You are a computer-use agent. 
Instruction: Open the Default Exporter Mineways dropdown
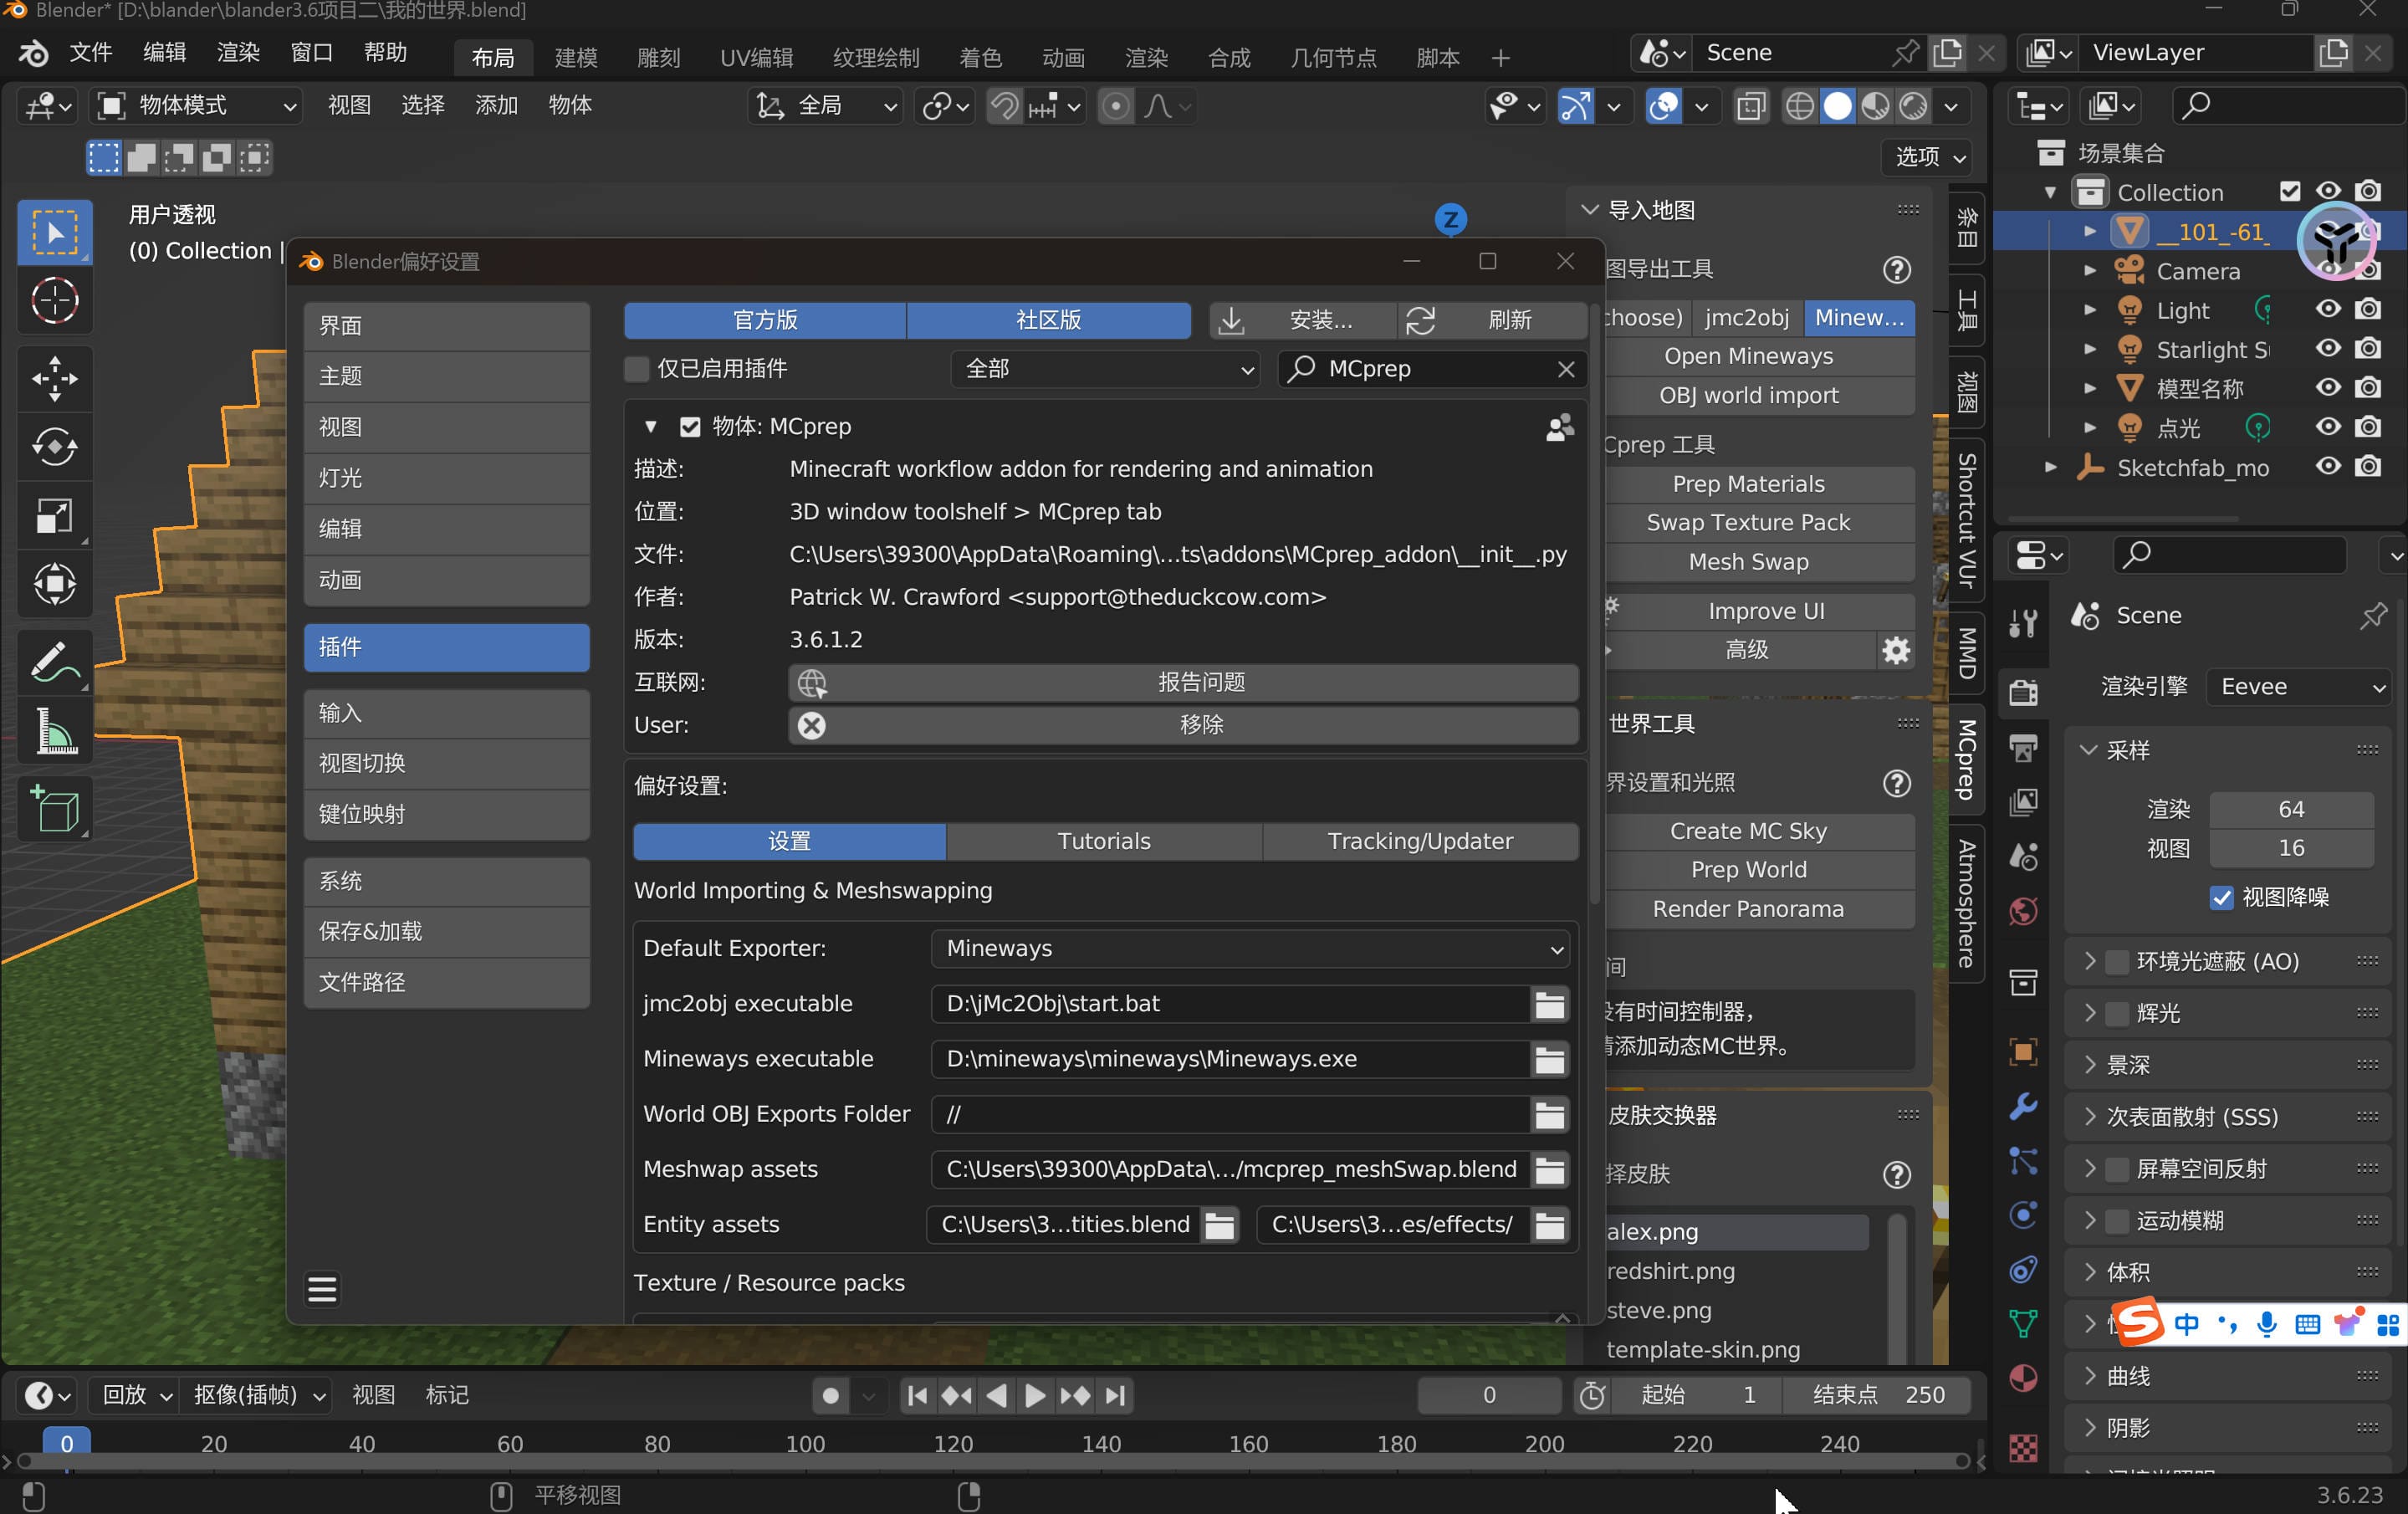coord(1249,948)
